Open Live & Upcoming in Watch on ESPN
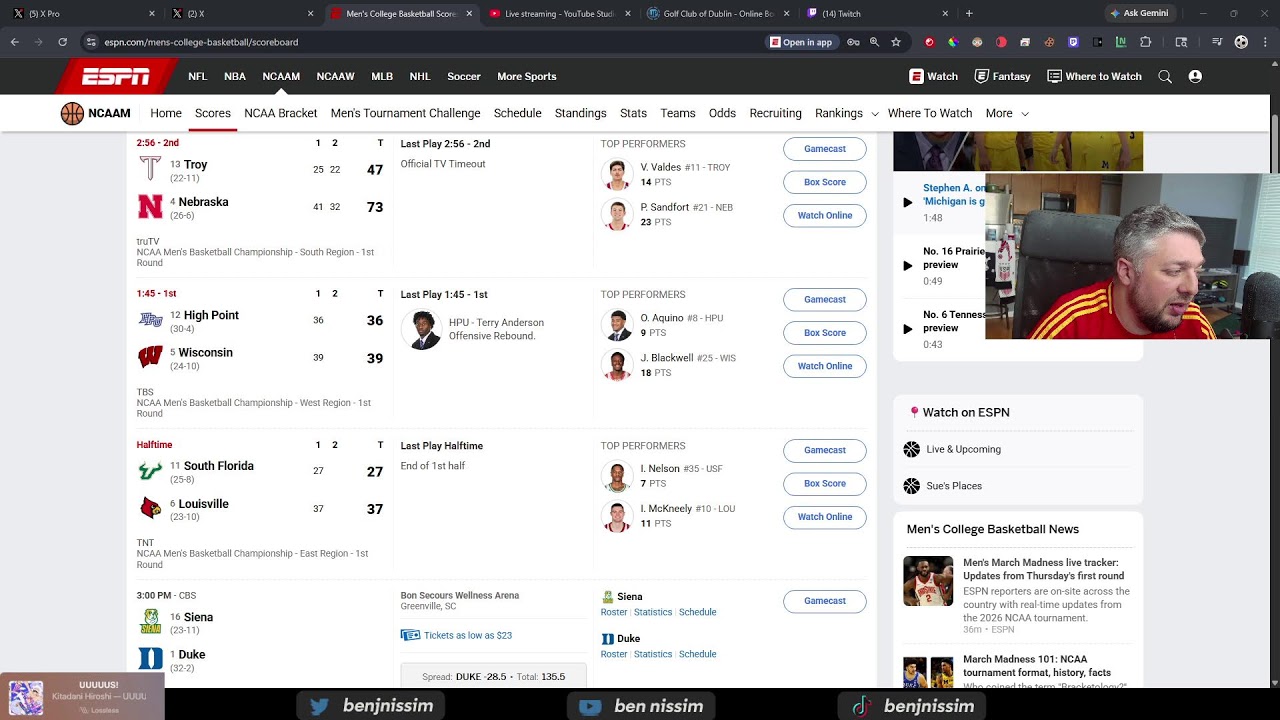The width and height of the screenshot is (1280, 720). (x=963, y=449)
